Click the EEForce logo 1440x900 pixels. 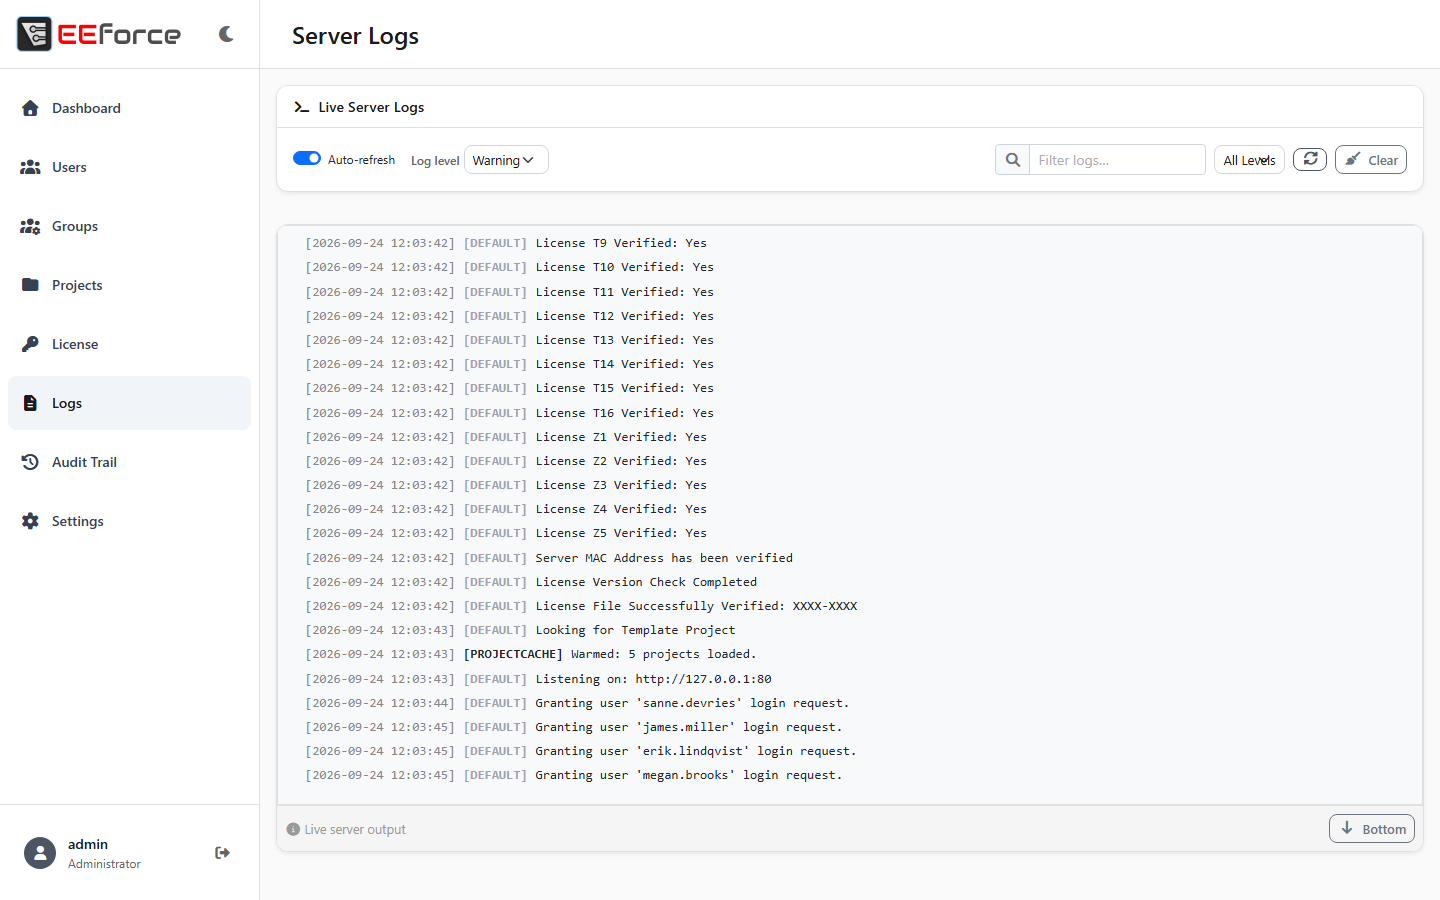99,34
